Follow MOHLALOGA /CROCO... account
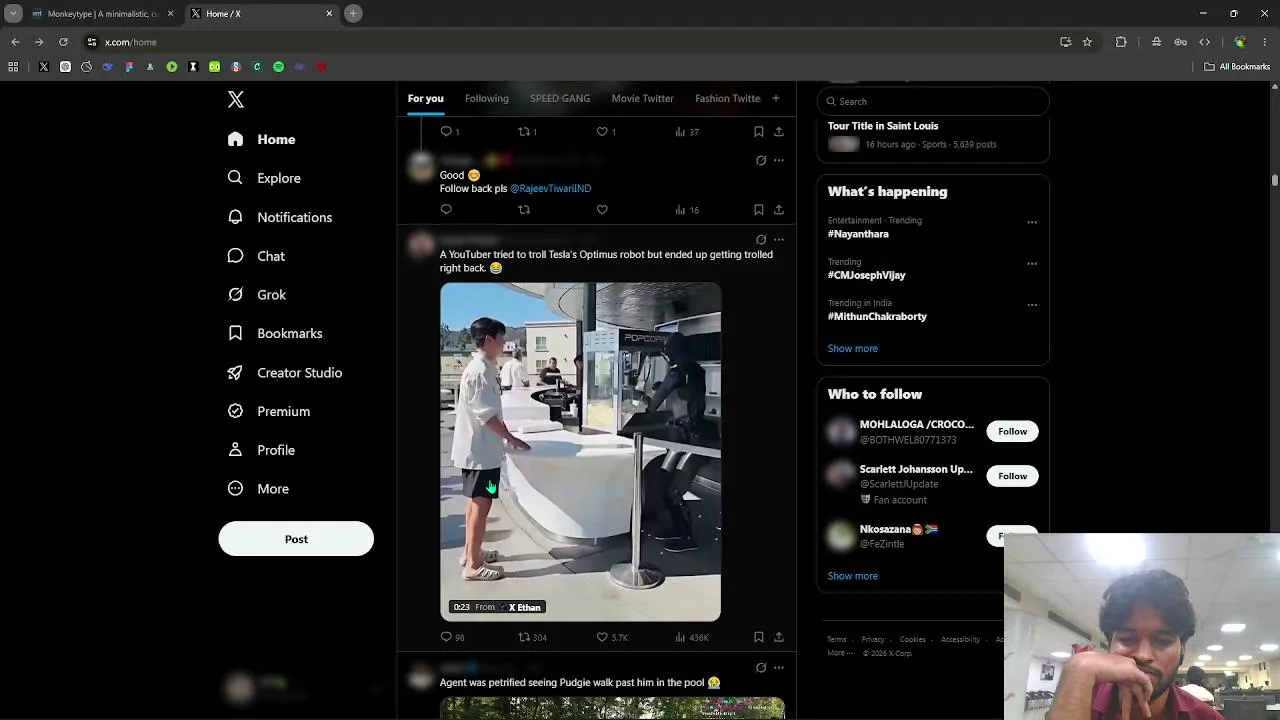The image size is (1280, 720). click(x=1012, y=431)
